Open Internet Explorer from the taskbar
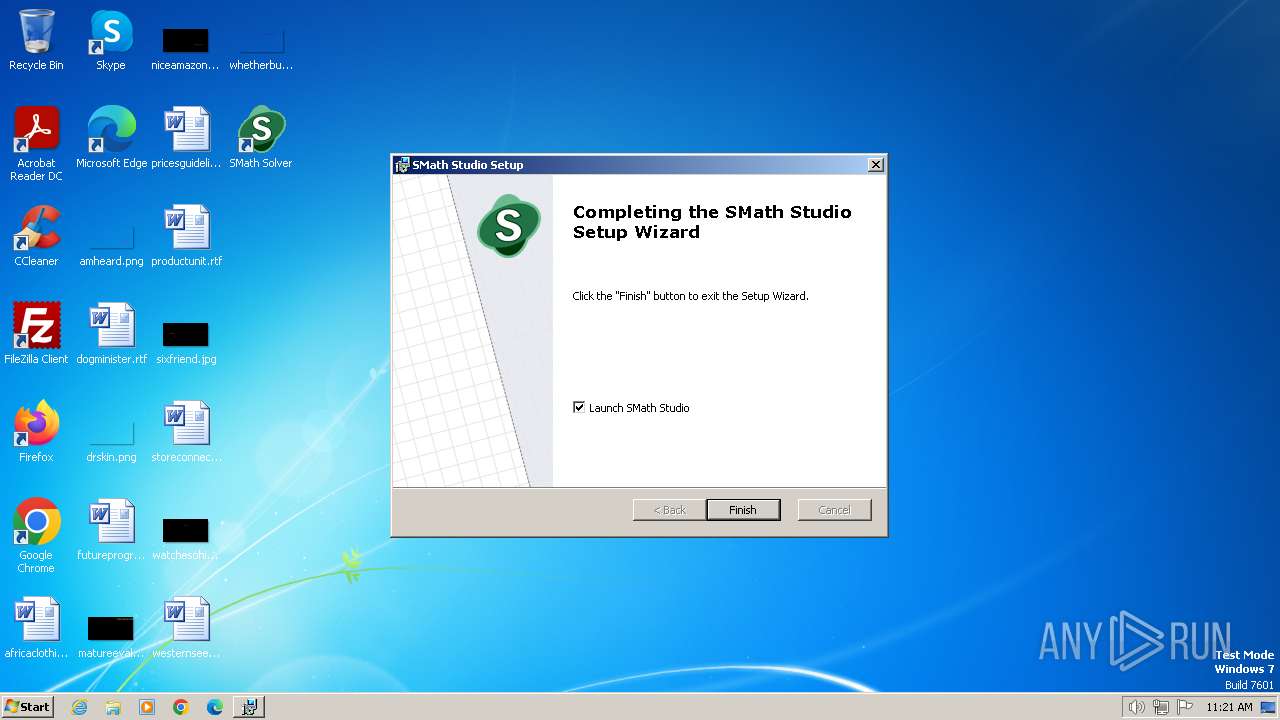The width and height of the screenshot is (1280, 720). (79, 707)
